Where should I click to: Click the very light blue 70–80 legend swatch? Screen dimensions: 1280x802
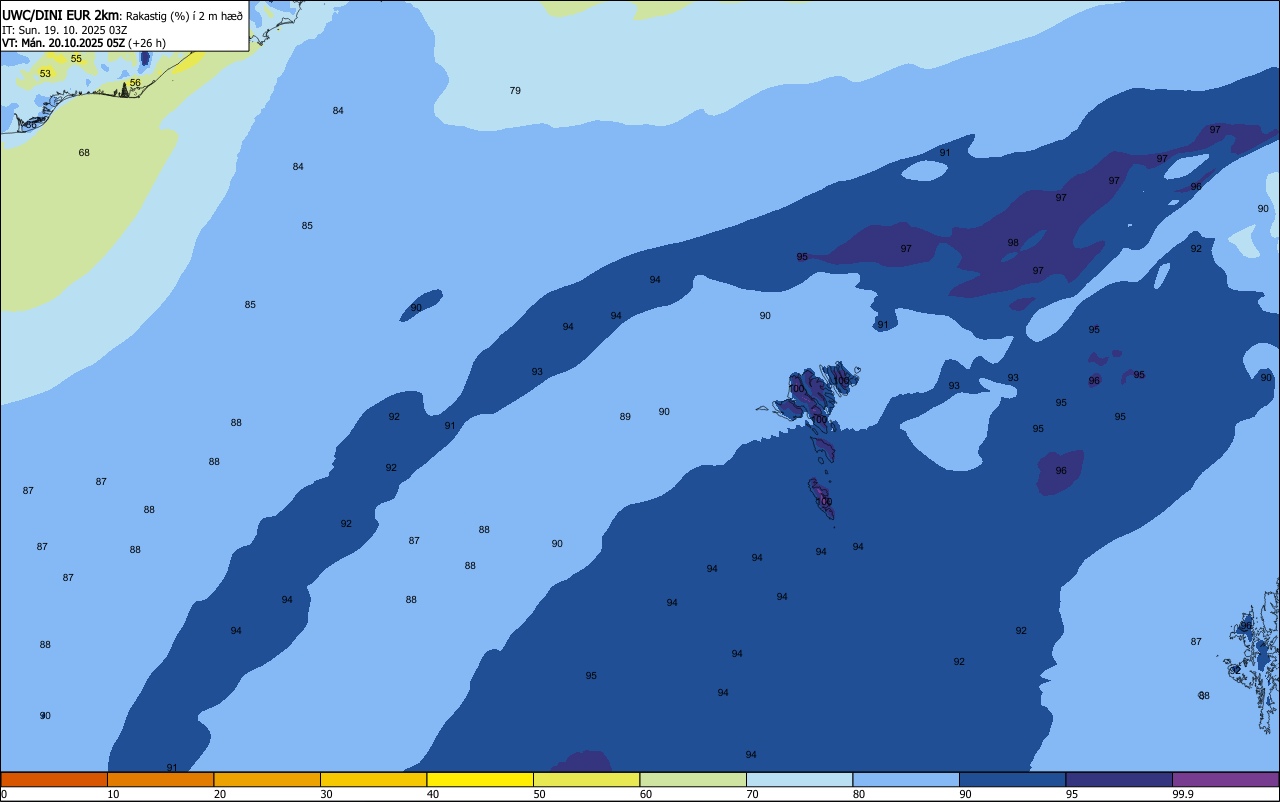[799, 779]
